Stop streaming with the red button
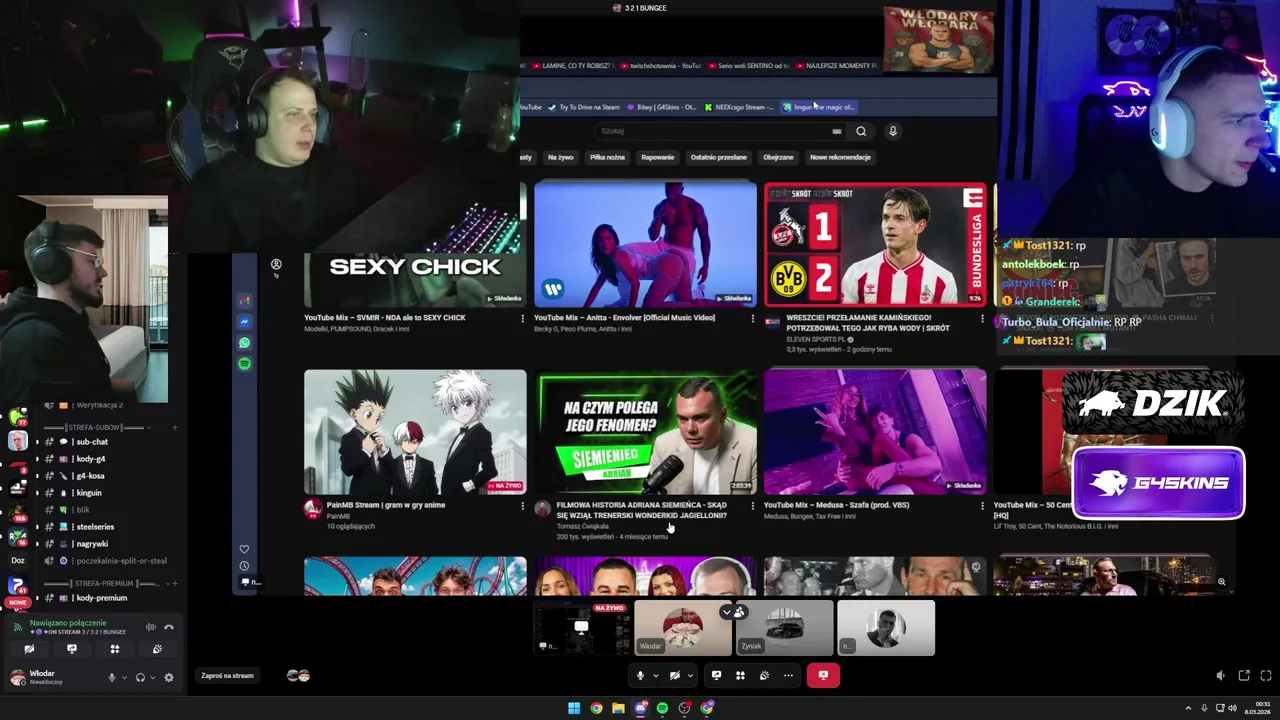The width and height of the screenshot is (1280, 720). [823, 675]
